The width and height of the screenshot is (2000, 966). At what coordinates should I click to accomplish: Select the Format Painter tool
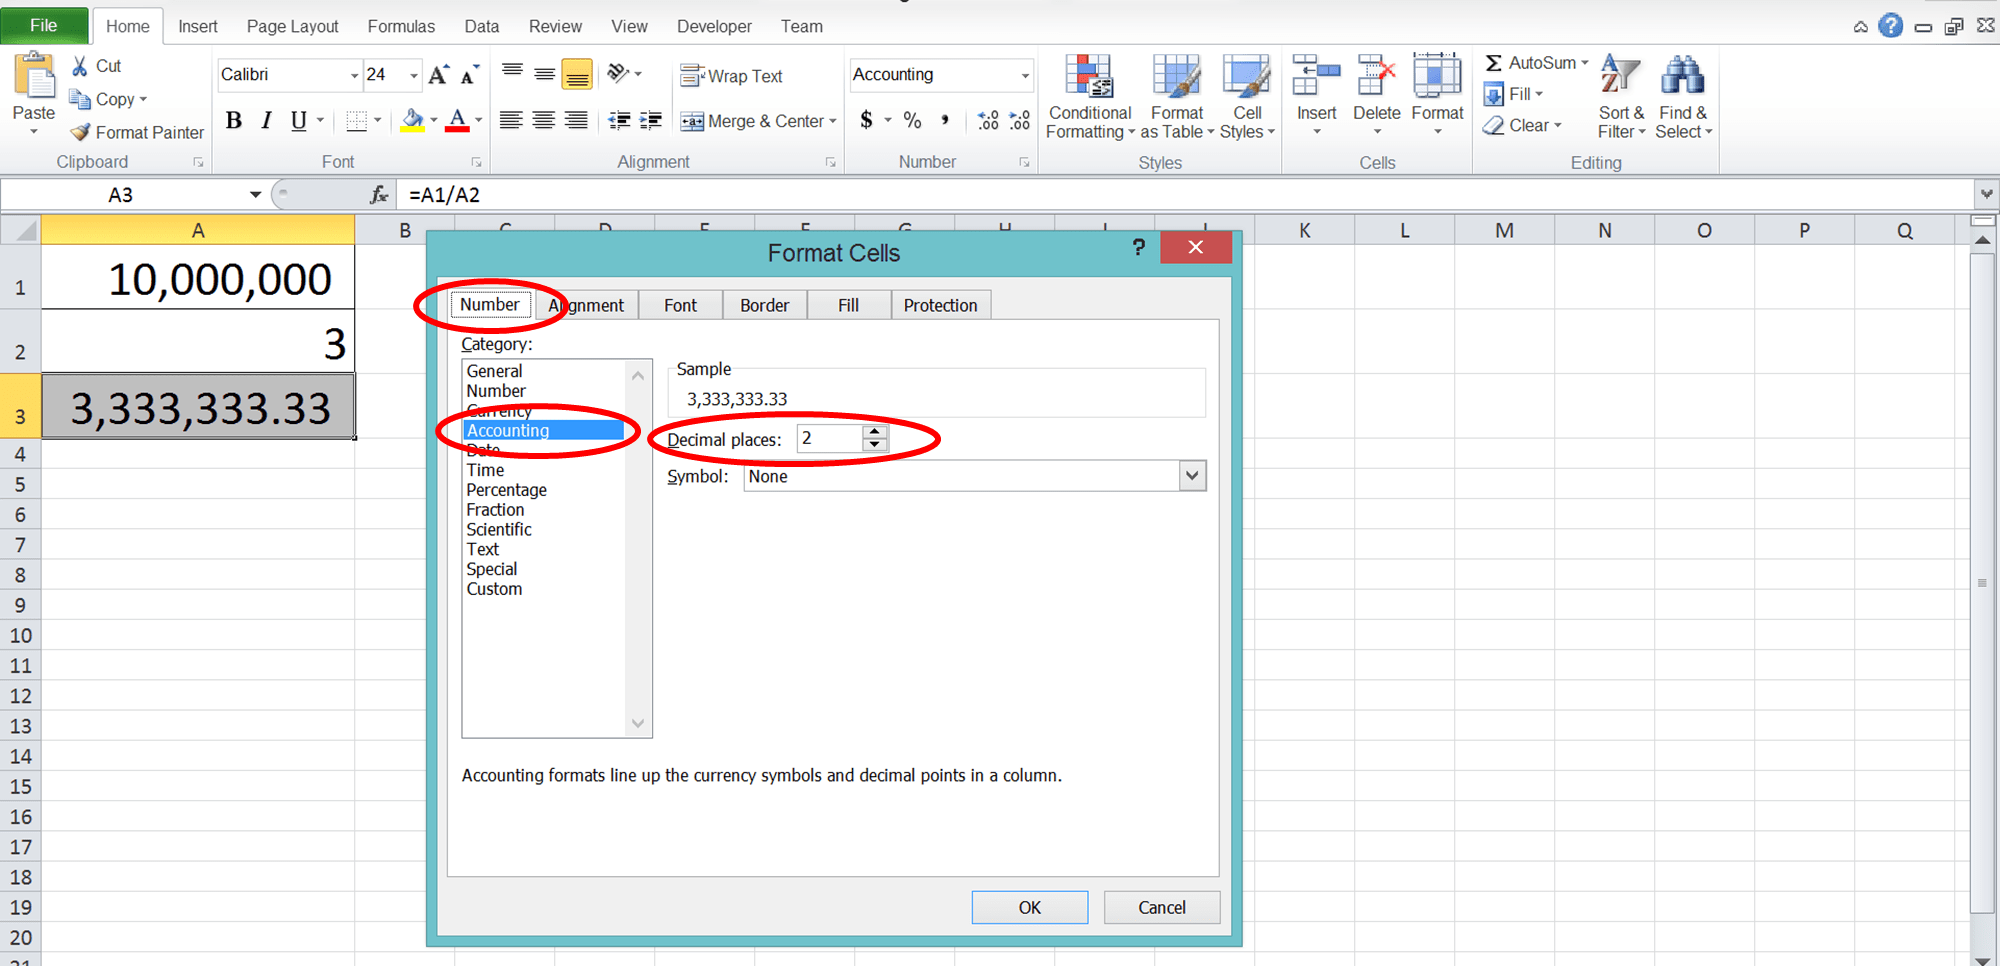[x=137, y=131]
